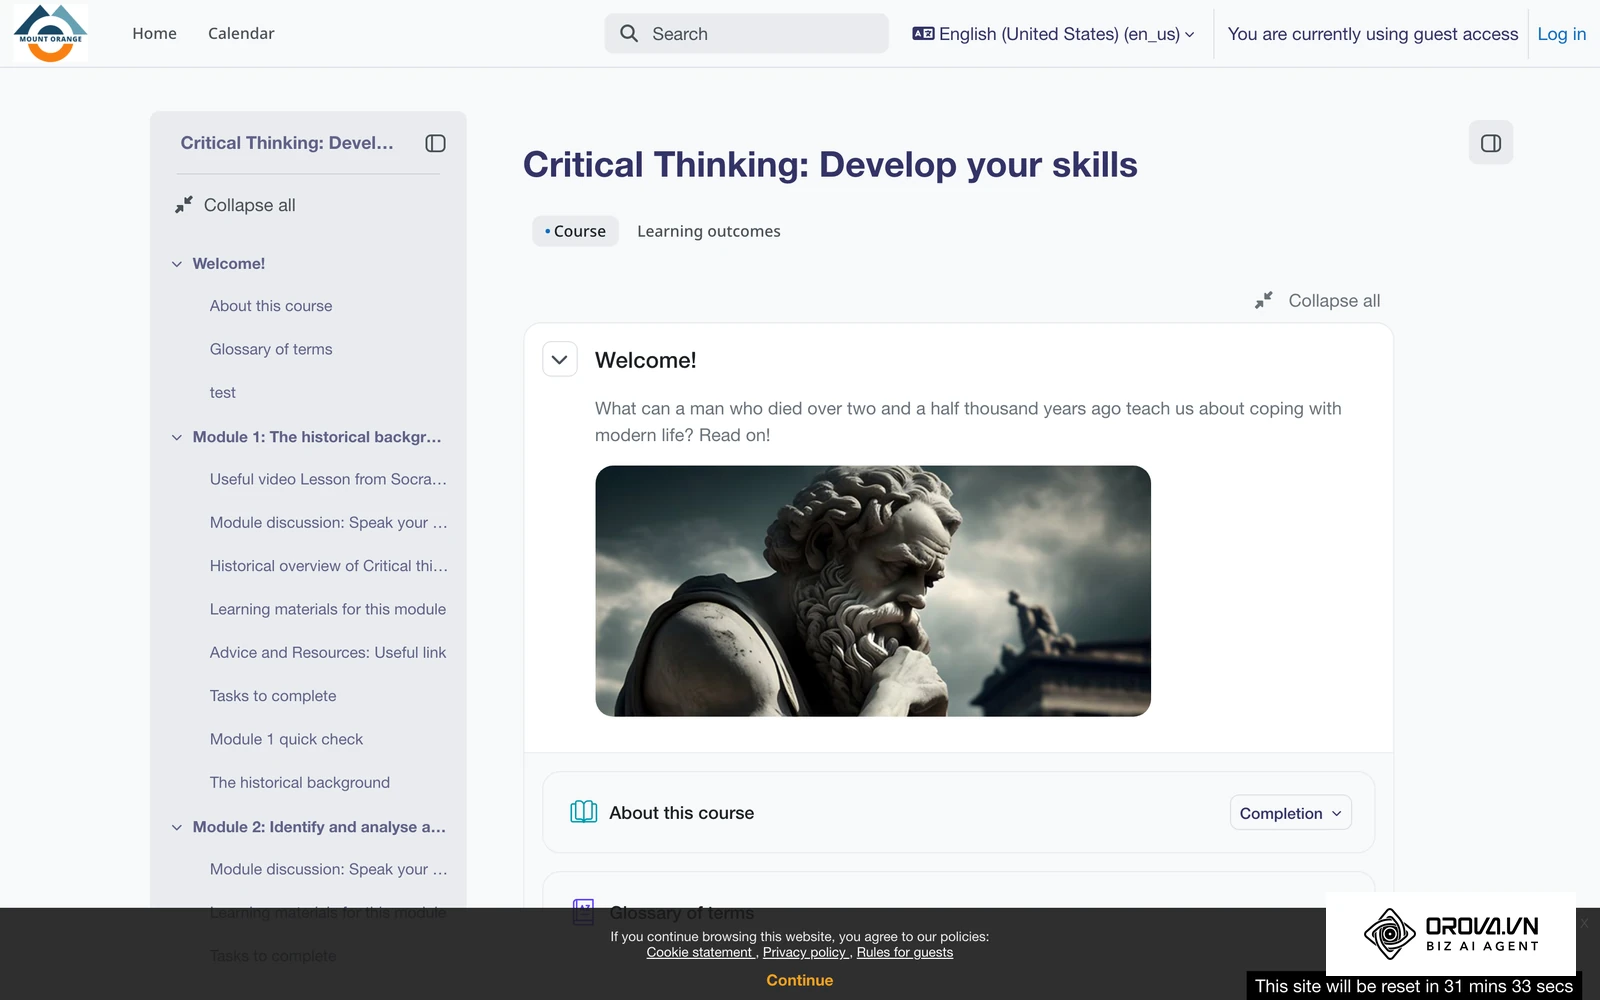
Task: Click the Welcome! section heading
Action: (646, 360)
